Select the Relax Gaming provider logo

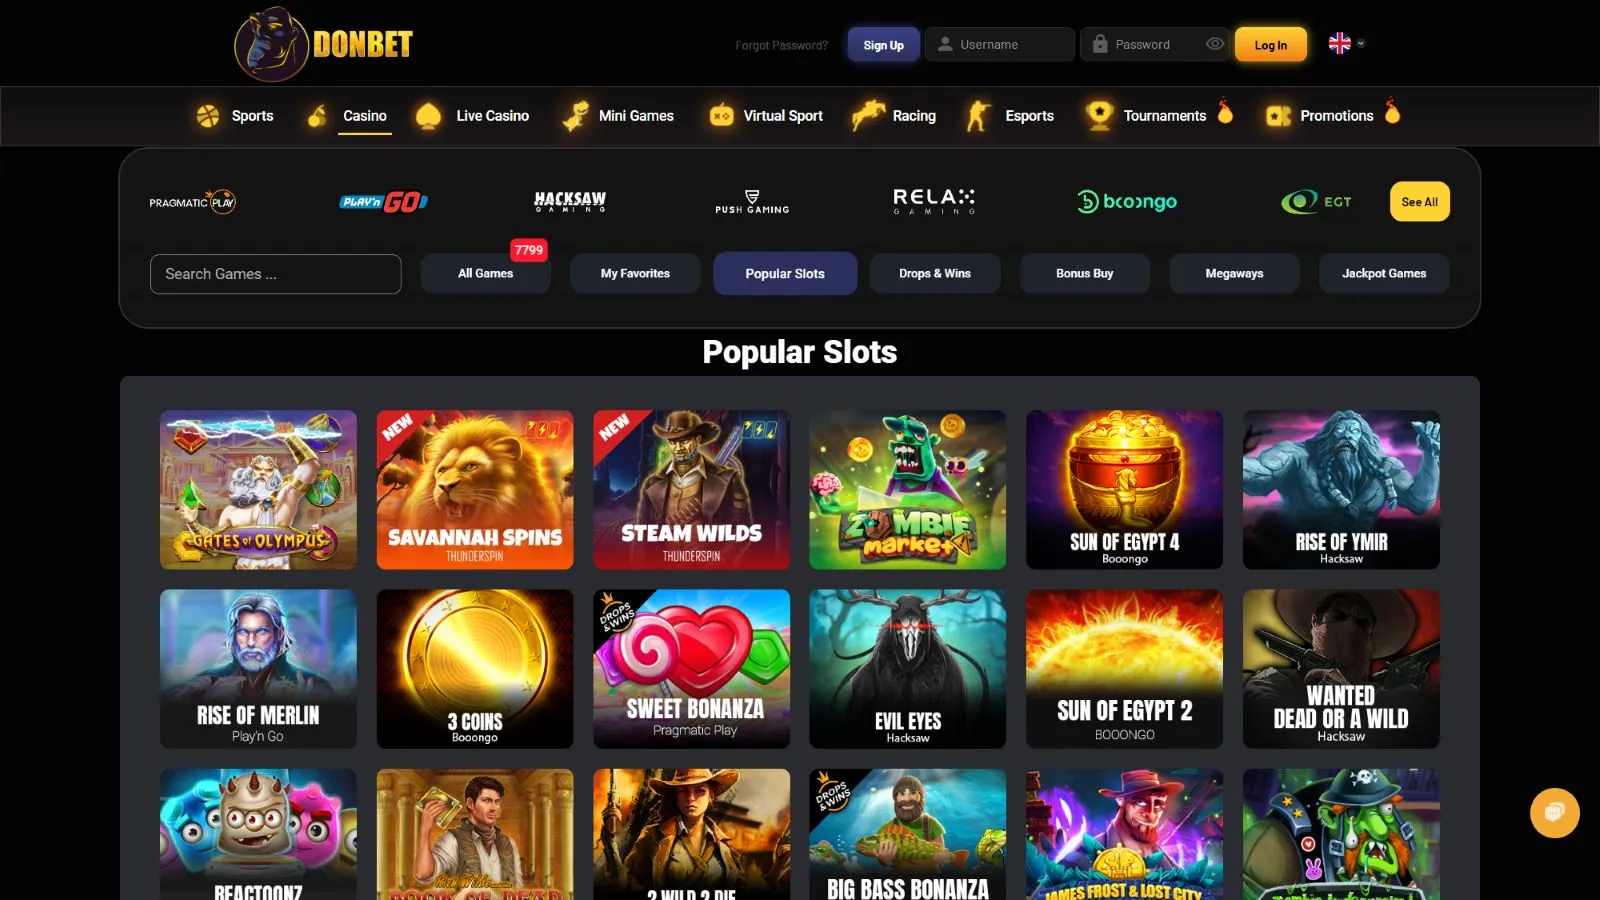point(934,202)
